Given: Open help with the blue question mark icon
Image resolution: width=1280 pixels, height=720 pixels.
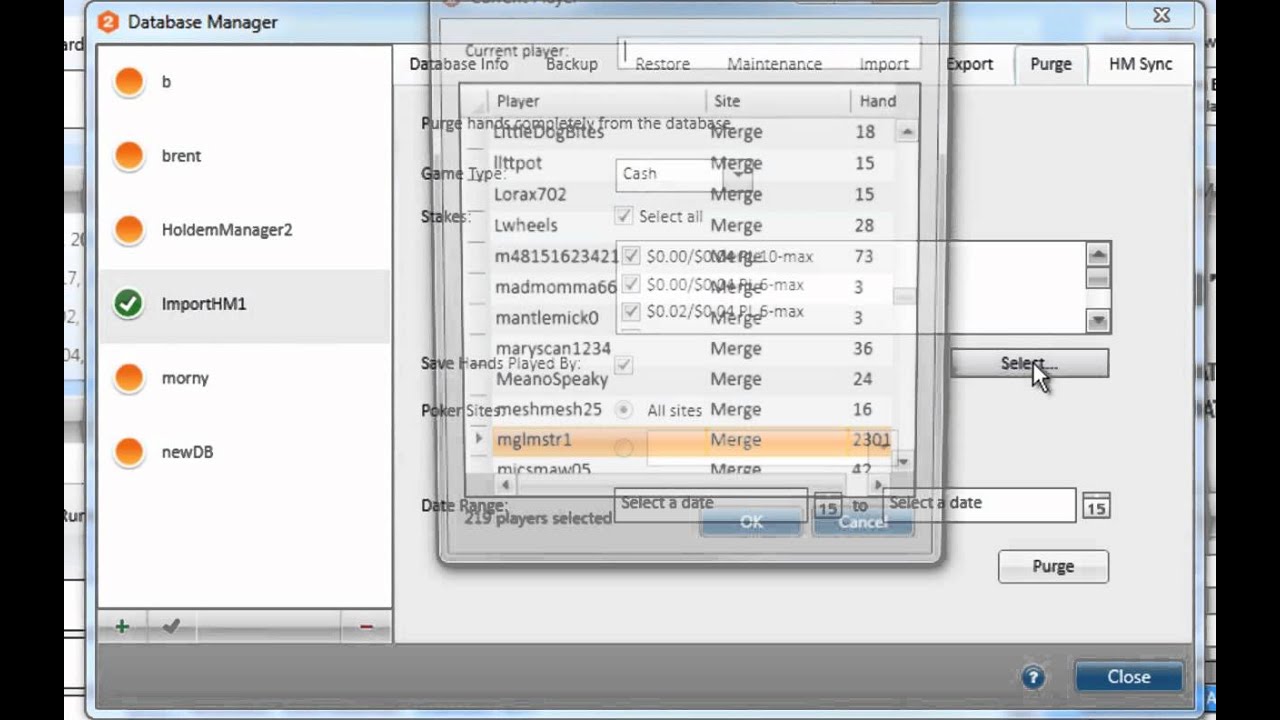Looking at the screenshot, I should pyautogui.click(x=1033, y=677).
